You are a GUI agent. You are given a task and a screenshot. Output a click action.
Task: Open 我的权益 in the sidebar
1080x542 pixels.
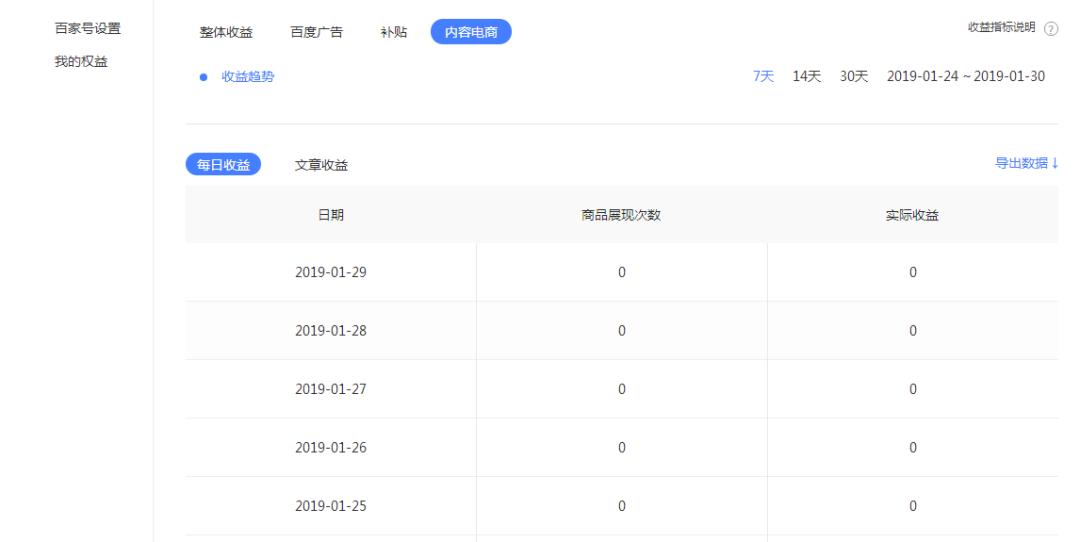pos(81,61)
